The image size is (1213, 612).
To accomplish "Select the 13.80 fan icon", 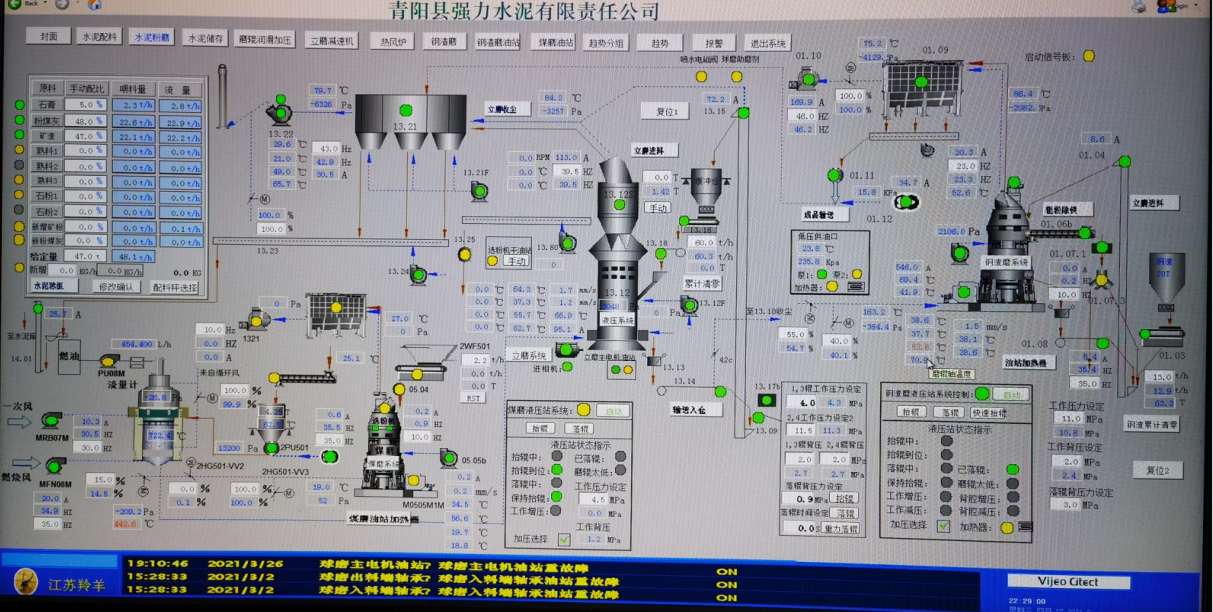I will pyautogui.click(x=567, y=243).
